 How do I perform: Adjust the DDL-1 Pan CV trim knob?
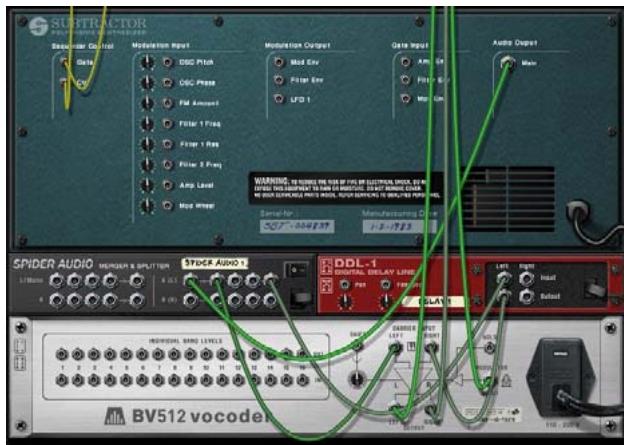point(345,302)
